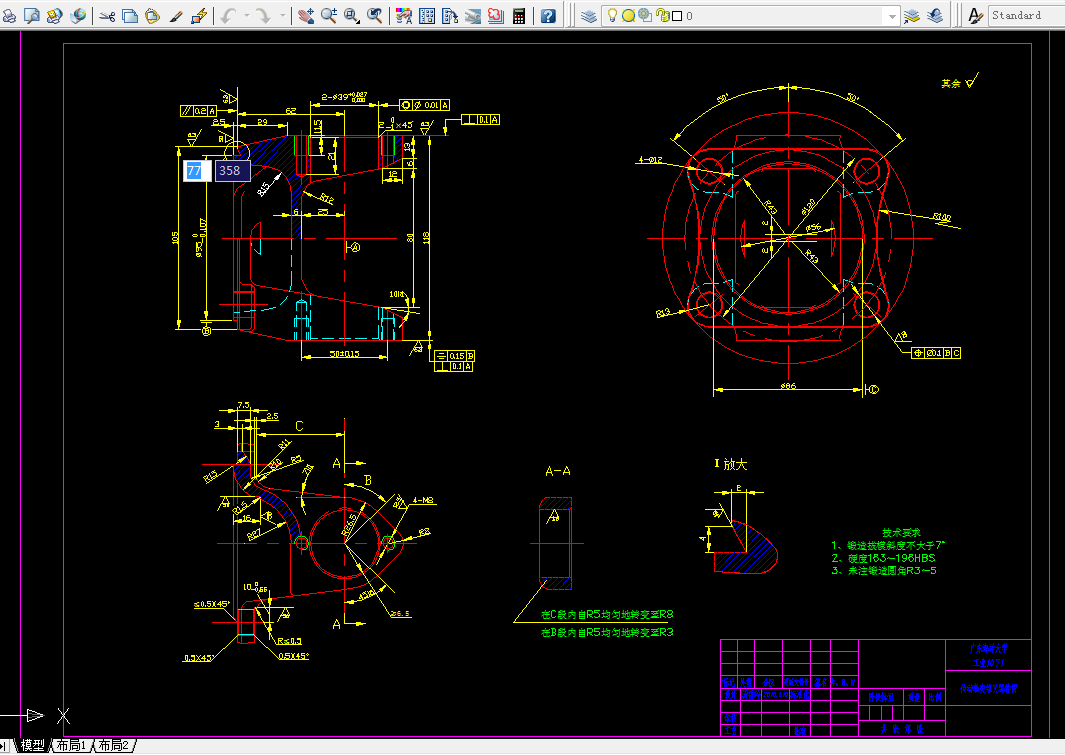Expand the Redo history dropdown arrow
Image resolution: width=1065 pixels, height=755 pixels.
click(283, 16)
